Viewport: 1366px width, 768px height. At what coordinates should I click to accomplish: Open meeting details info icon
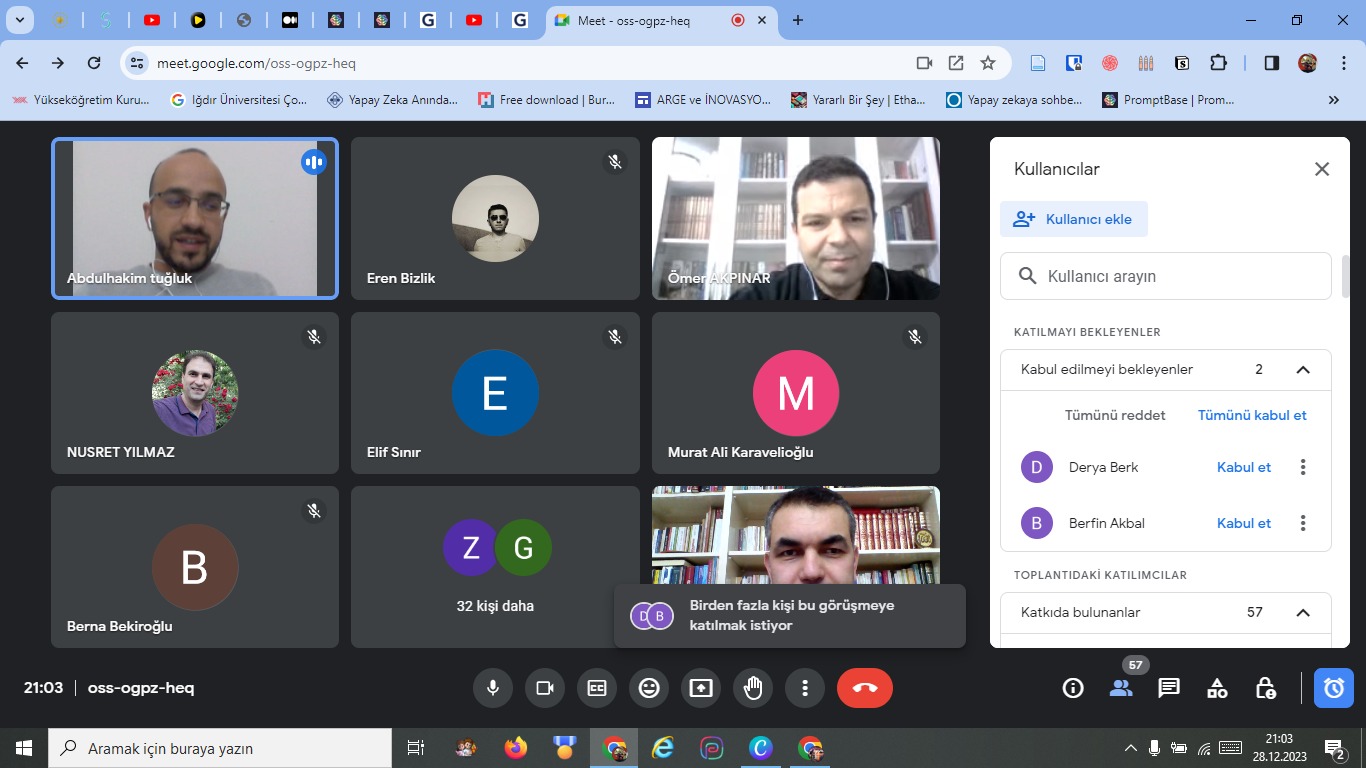point(1073,688)
